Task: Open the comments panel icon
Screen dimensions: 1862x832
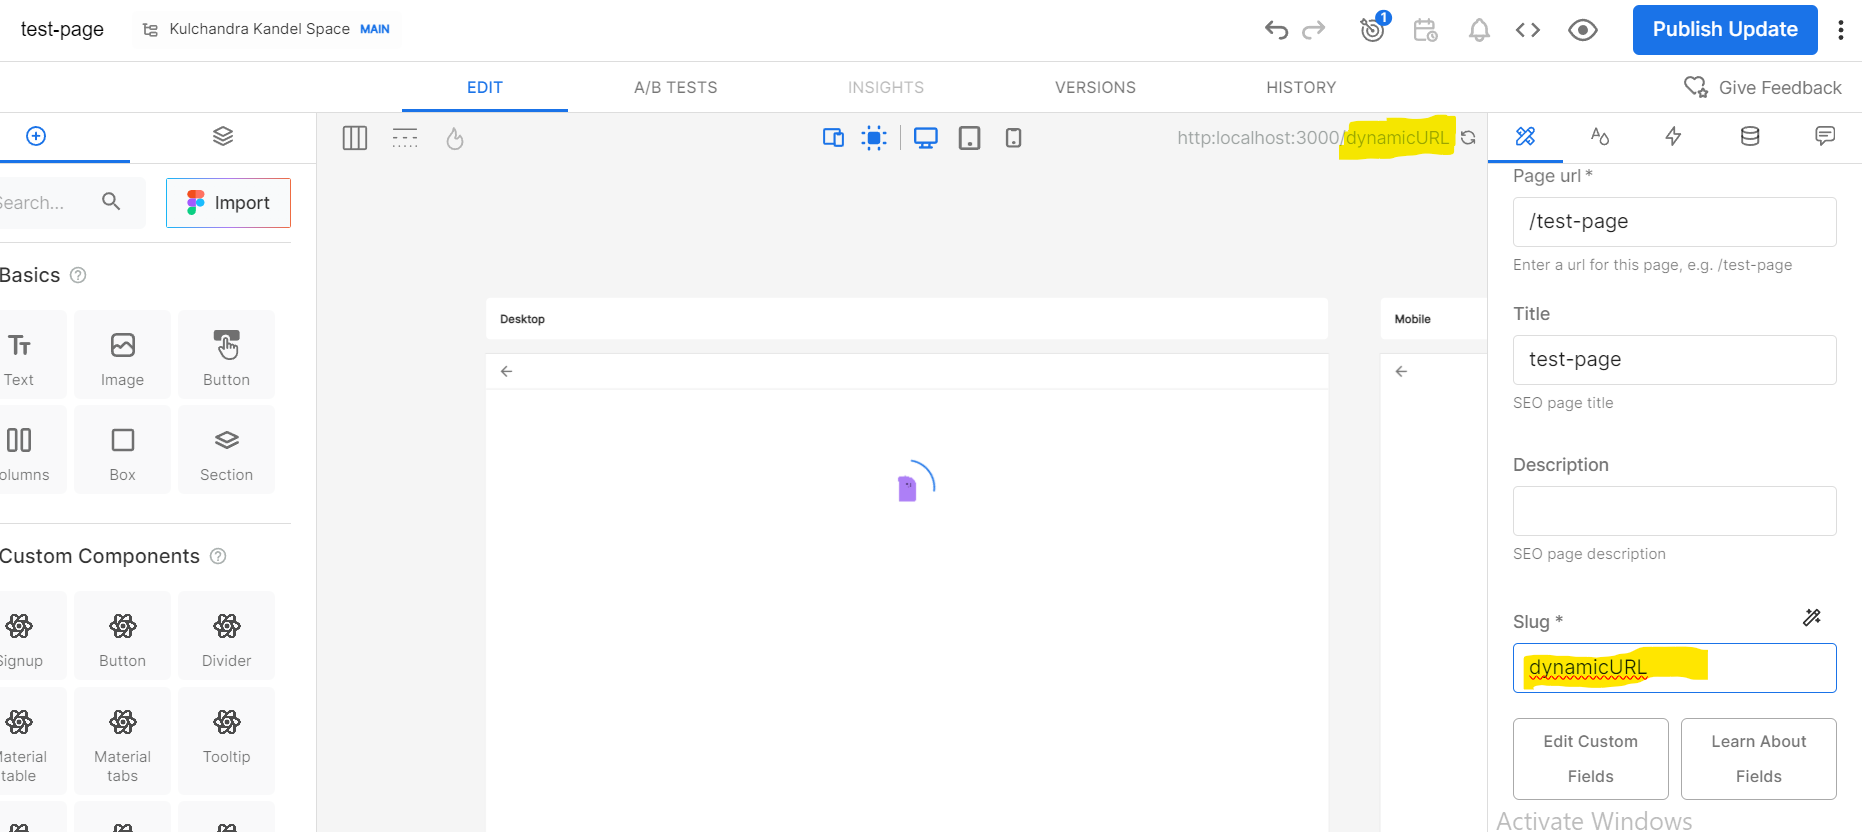Action: coord(1825,136)
